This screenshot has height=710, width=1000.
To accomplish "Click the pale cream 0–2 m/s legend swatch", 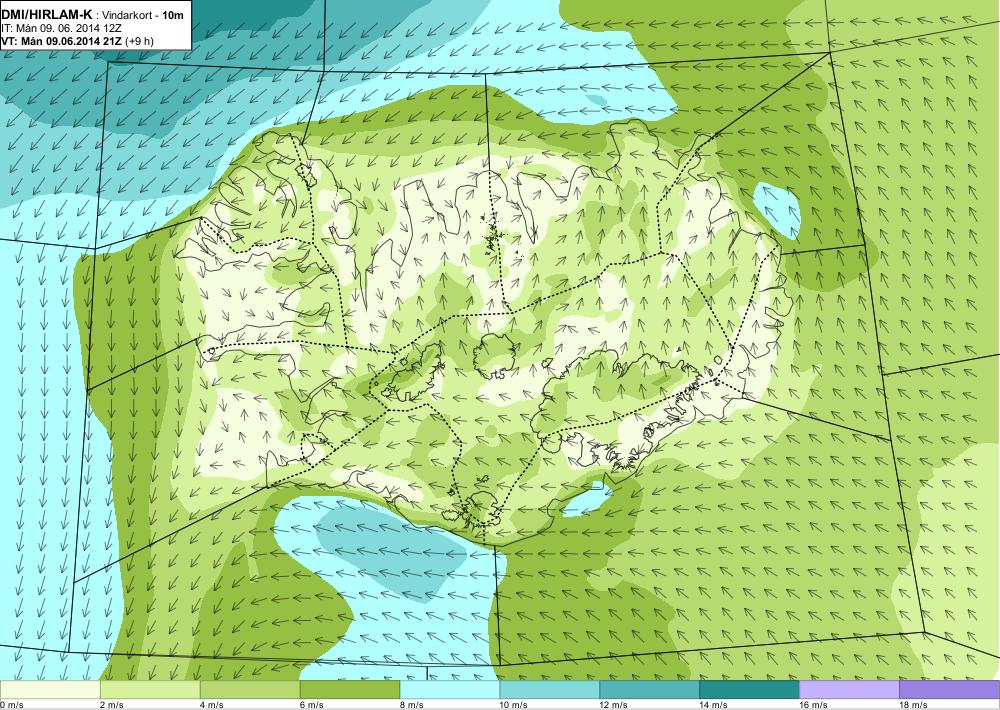I will tap(50, 690).
